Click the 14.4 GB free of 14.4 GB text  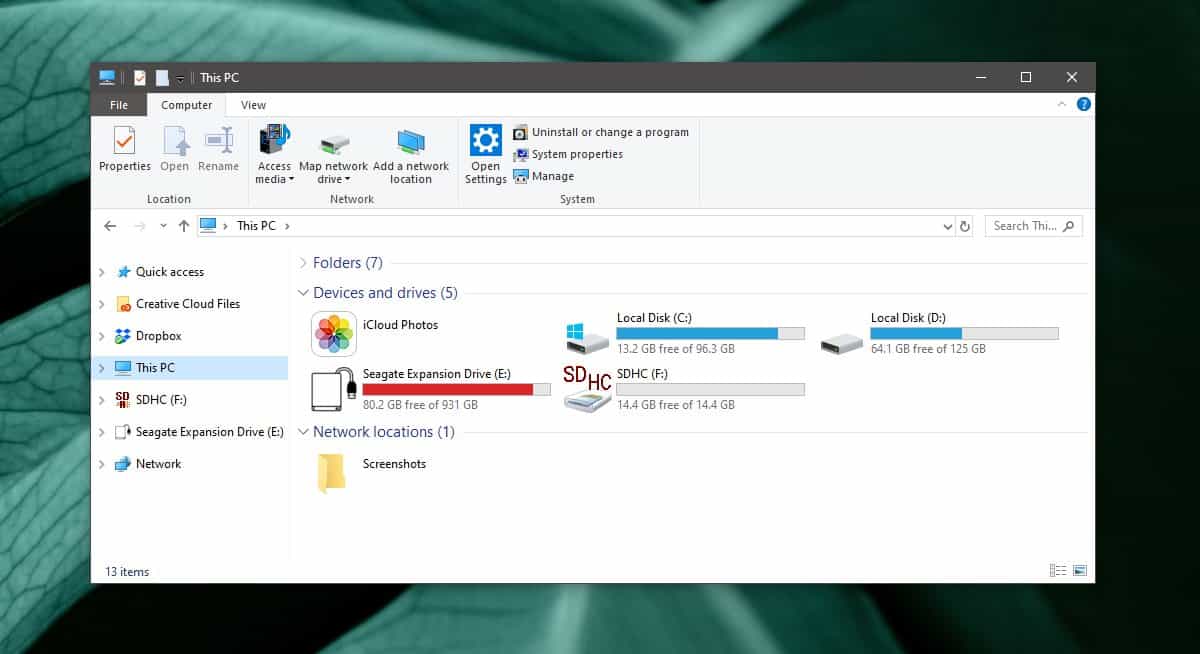(676, 405)
